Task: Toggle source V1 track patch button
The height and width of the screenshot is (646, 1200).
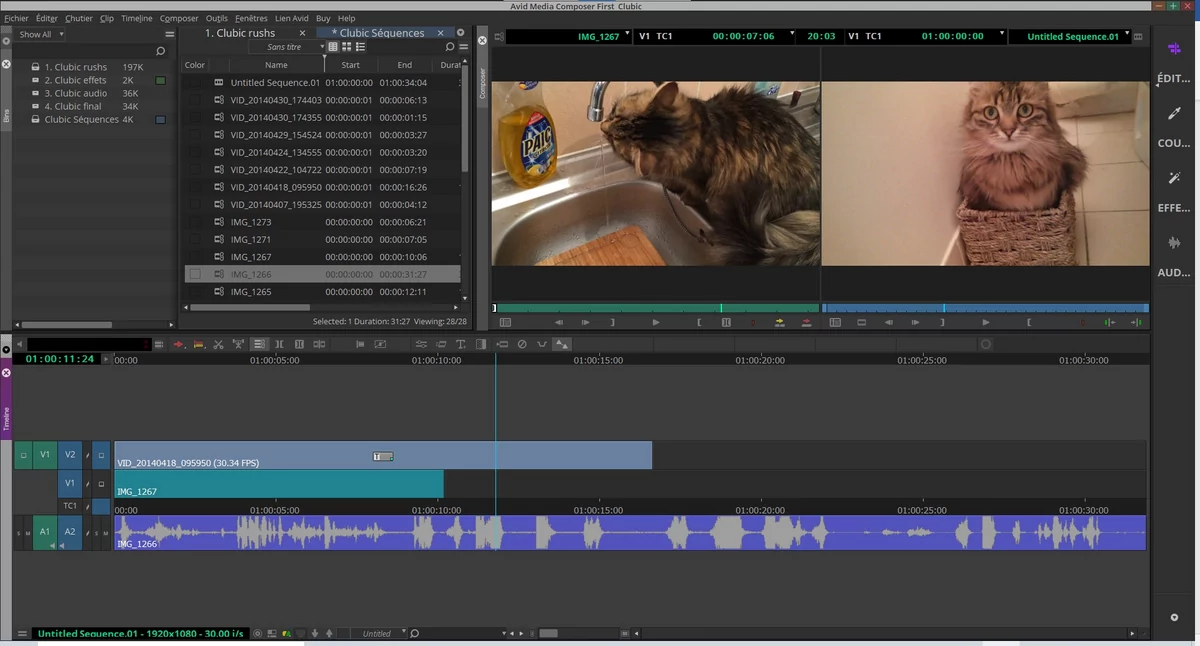Action: (44, 455)
